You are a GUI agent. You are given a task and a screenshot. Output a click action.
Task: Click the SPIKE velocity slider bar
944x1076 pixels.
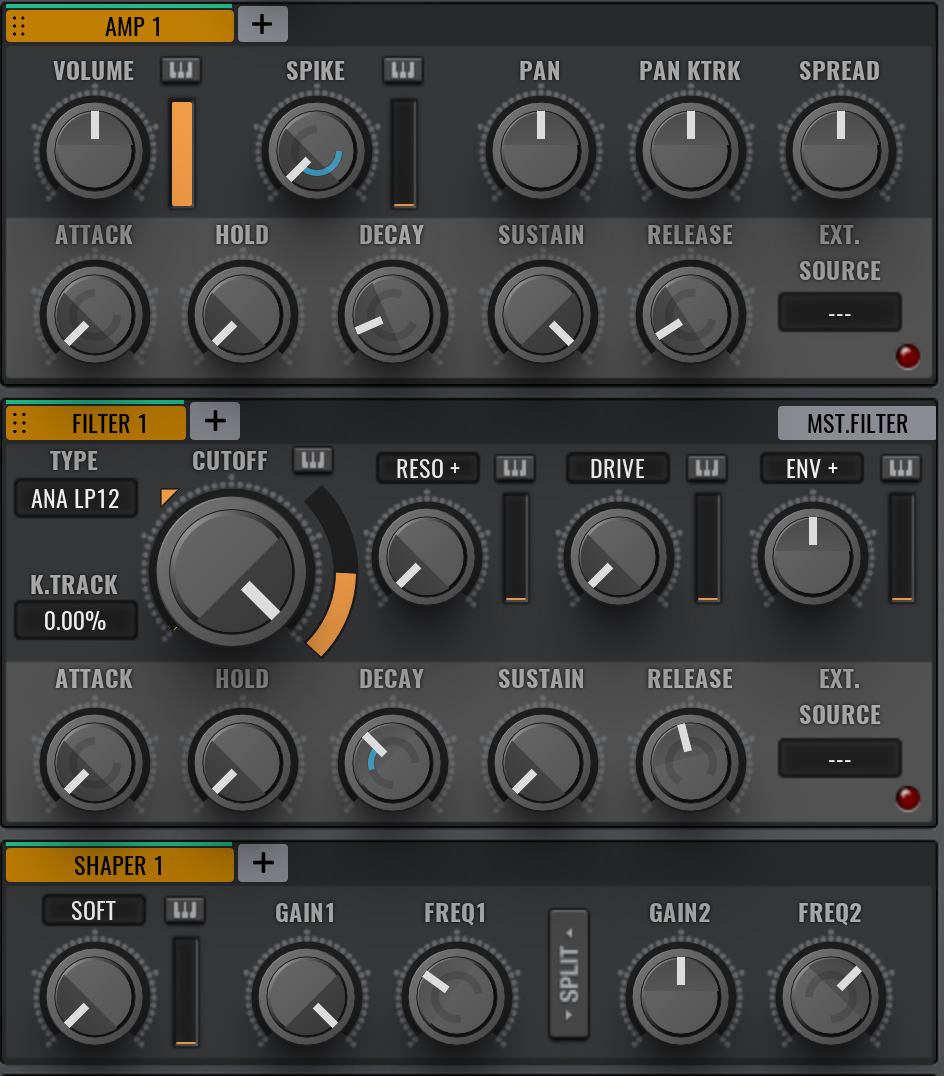[404, 153]
